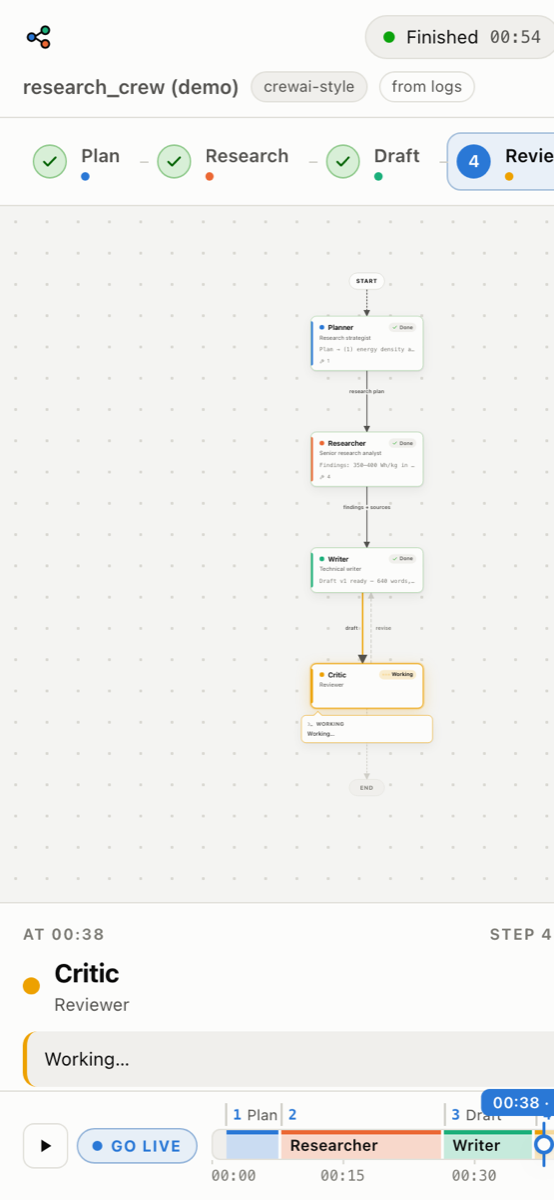Screen dimensions: 554x1200
Task: Select the Planner node in graph
Action: click(x=367, y=344)
